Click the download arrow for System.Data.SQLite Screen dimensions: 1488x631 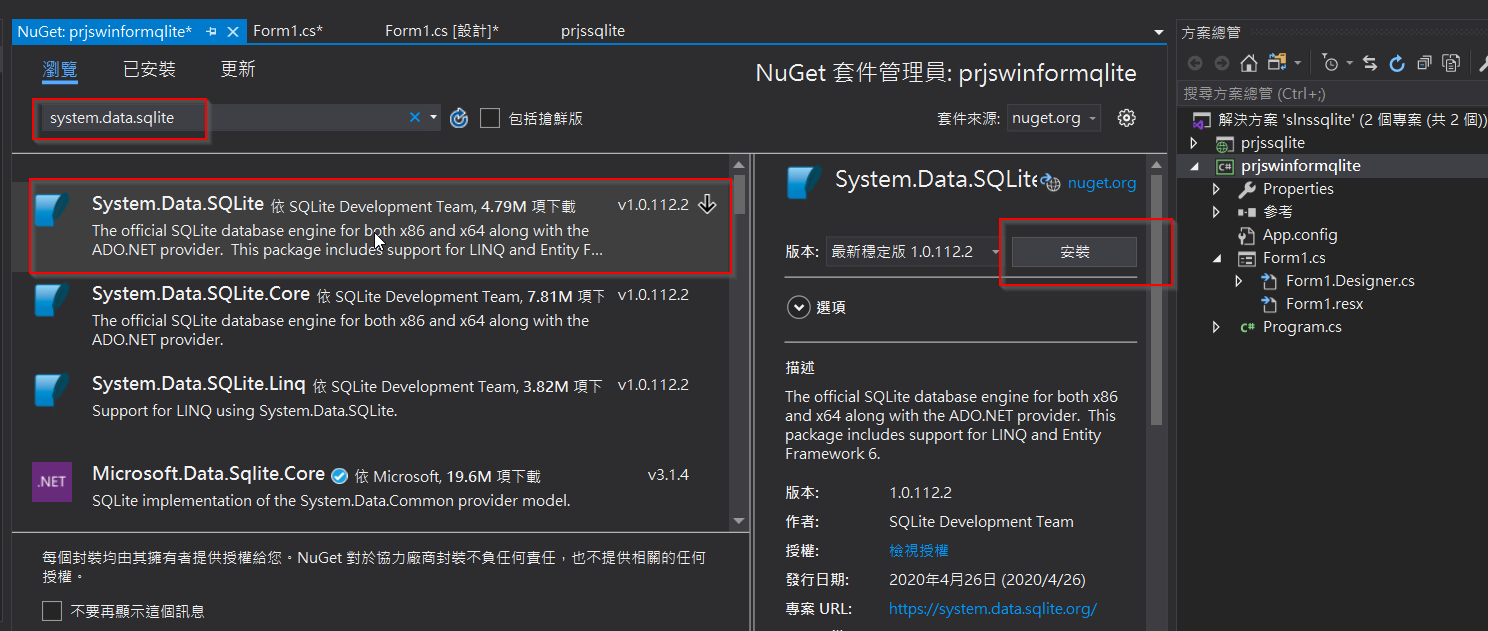[707, 205]
